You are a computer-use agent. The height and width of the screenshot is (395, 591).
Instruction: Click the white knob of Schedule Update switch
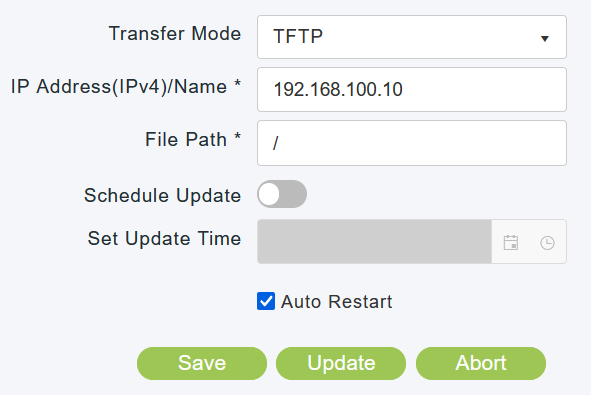pyautogui.click(x=269, y=194)
